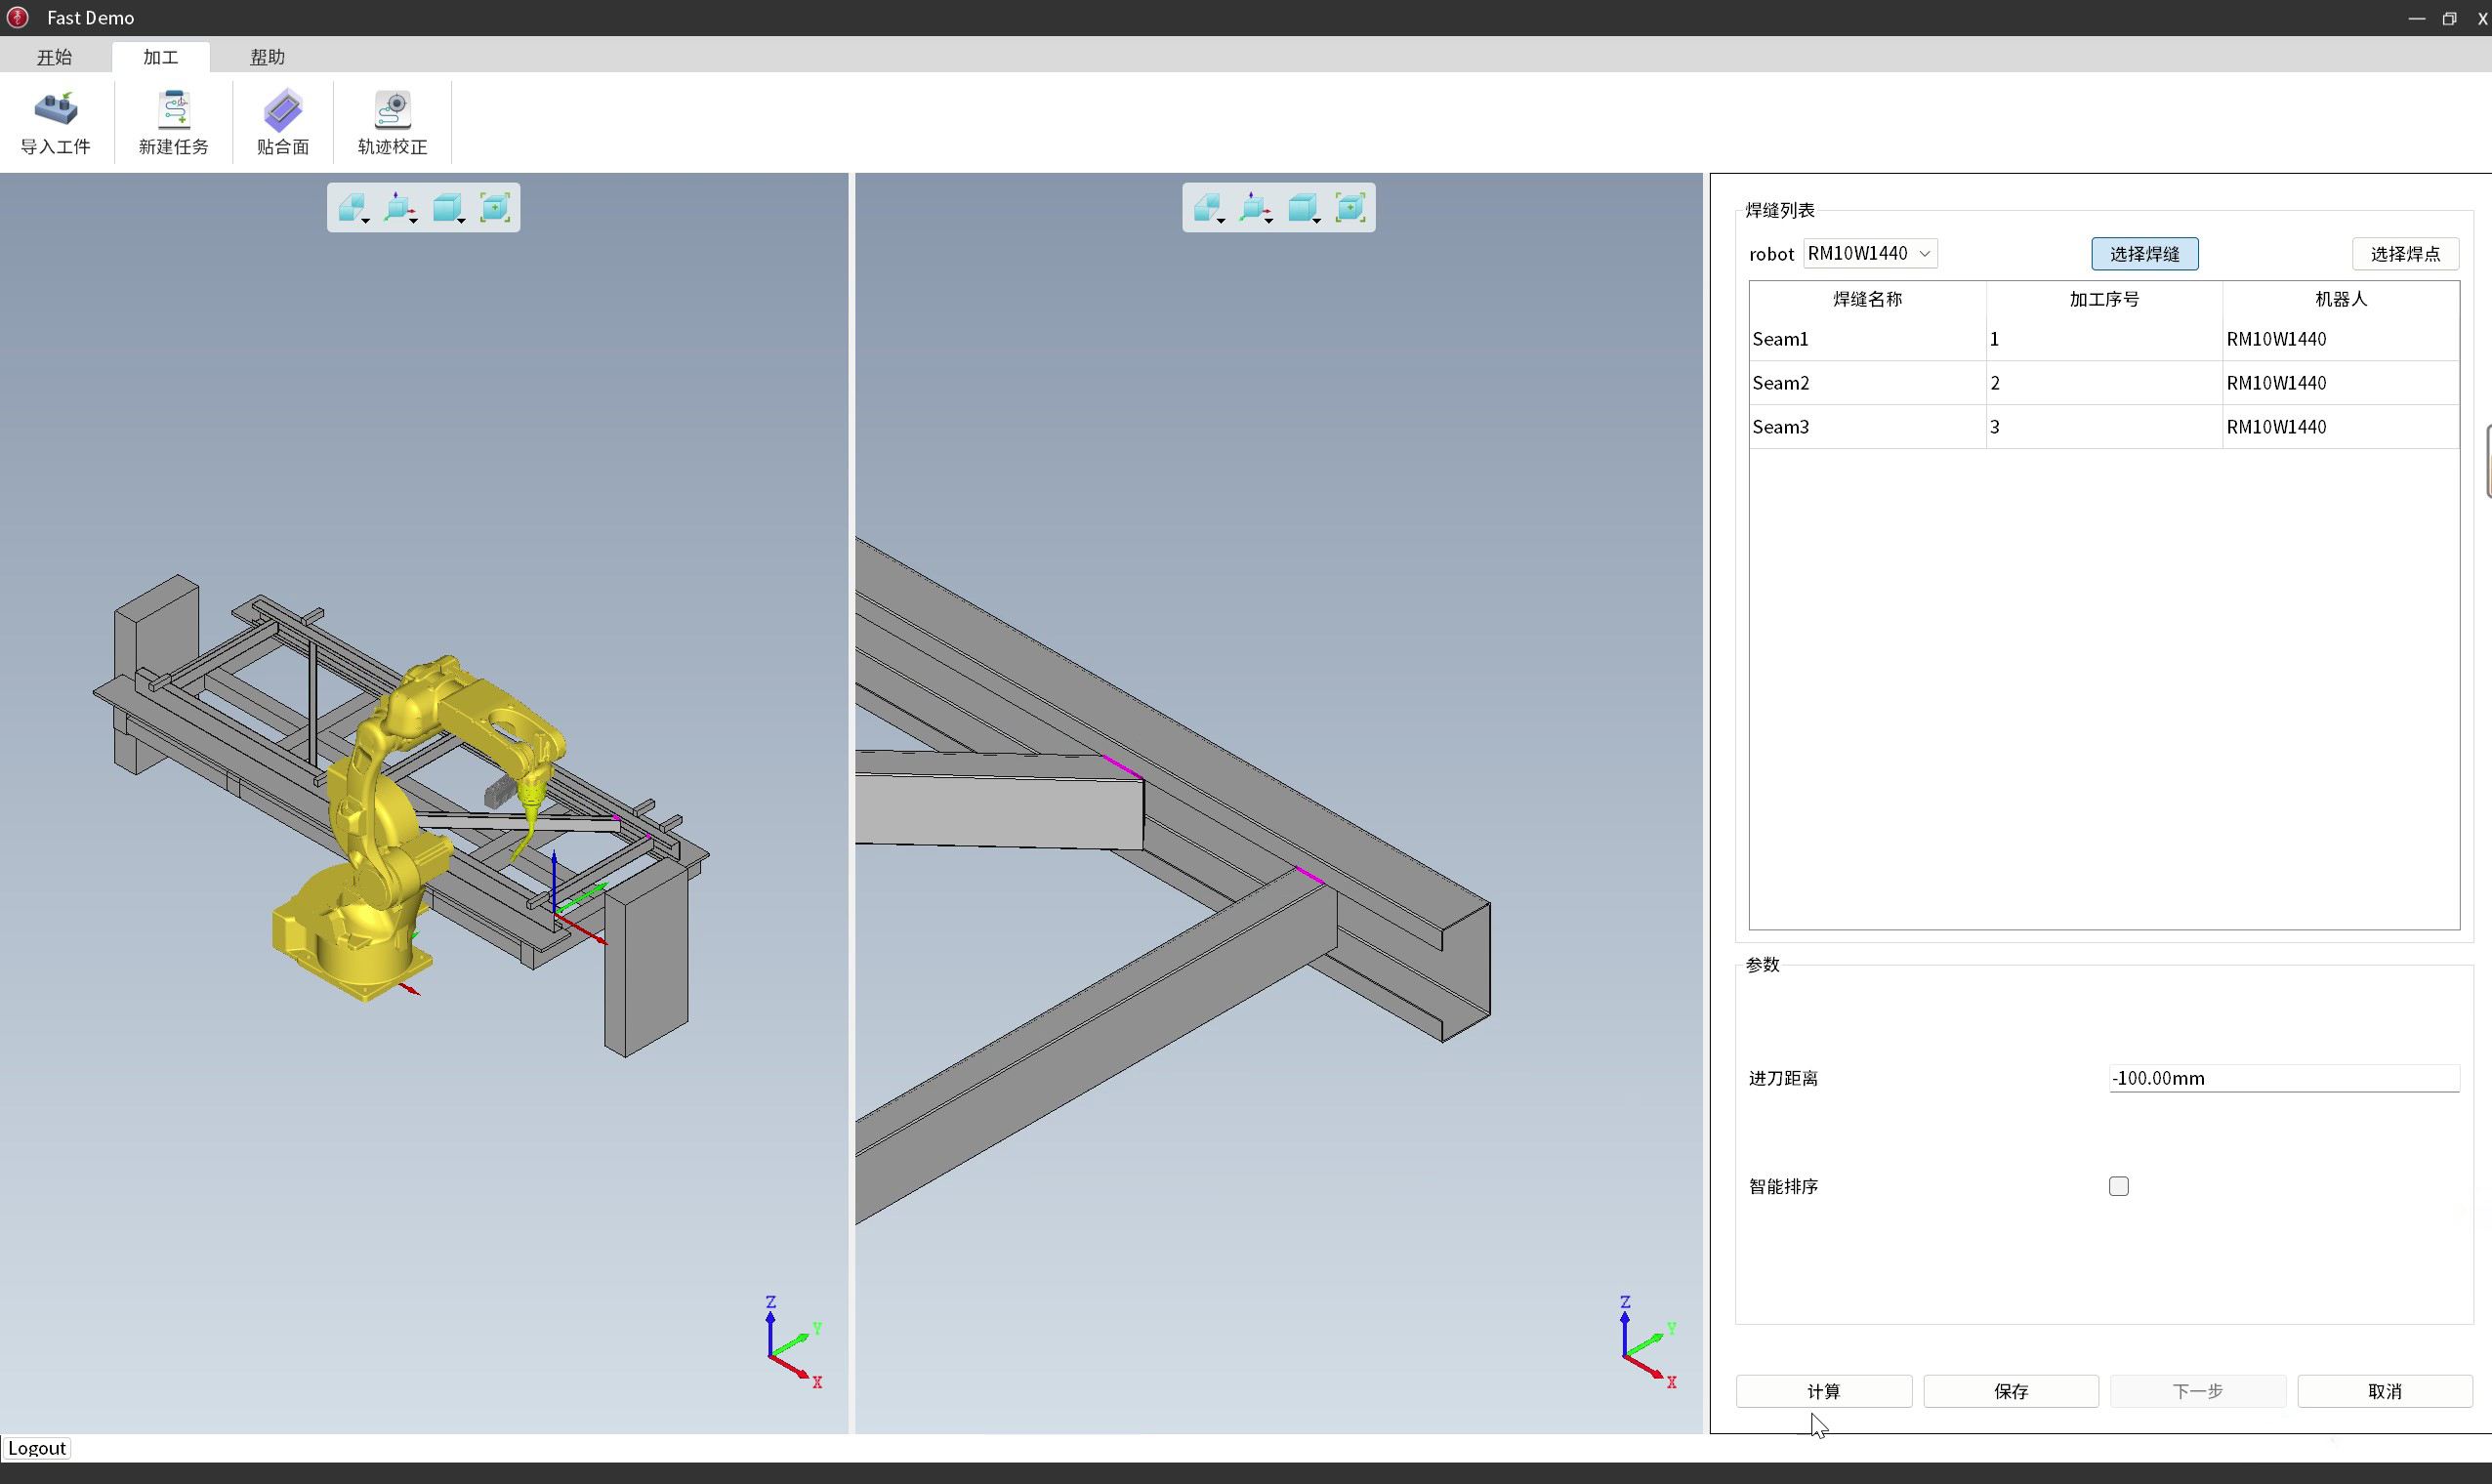This screenshot has height=1484, width=2492.
Task: Click axis orientation icon in left viewport
Action: click(x=400, y=208)
